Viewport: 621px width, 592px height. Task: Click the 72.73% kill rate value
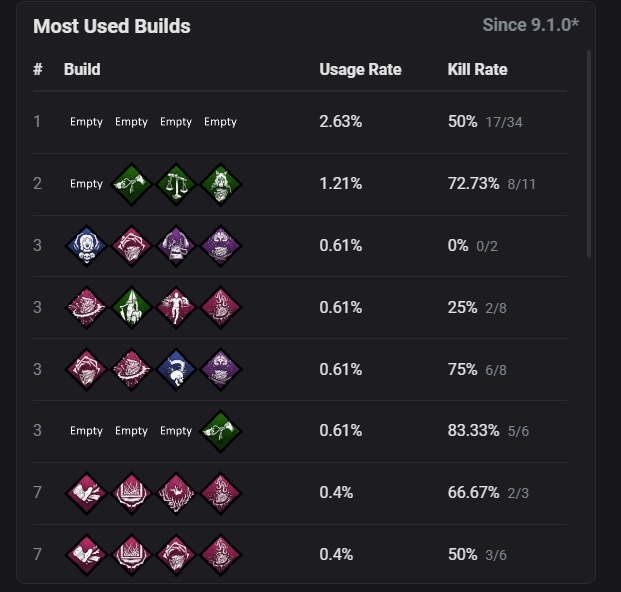473,184
